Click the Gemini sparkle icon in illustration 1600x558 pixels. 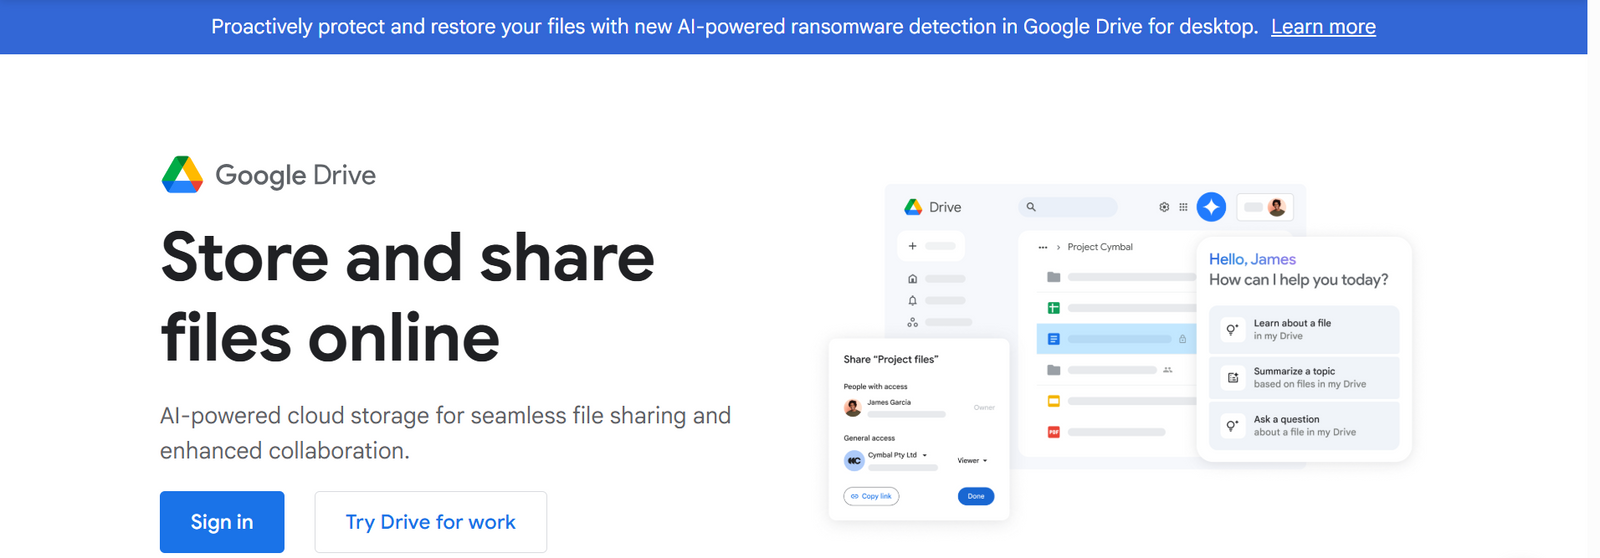1211,207
